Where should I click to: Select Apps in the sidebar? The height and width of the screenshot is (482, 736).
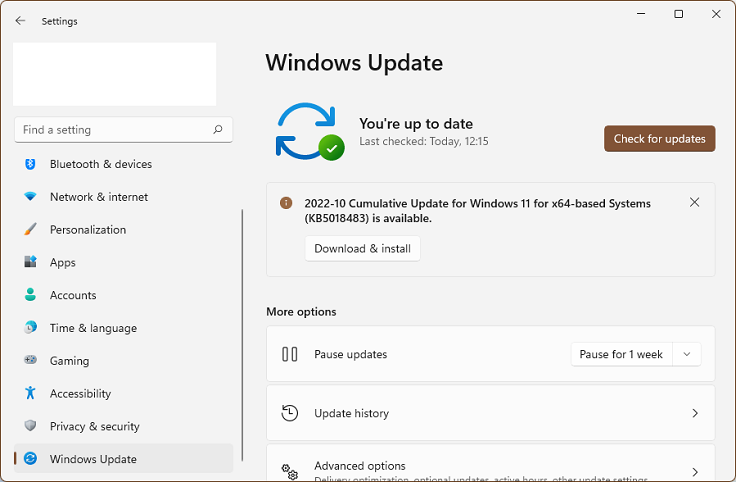tap(123, 262)
